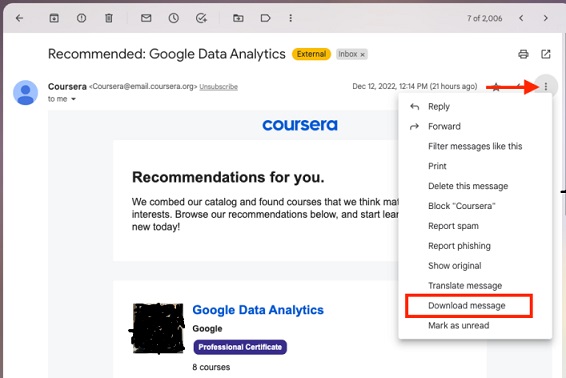Image resolution: width=566 pixels, height=378 pixels.
Task: Choose Forward from the menu
Action: (475, 126)
